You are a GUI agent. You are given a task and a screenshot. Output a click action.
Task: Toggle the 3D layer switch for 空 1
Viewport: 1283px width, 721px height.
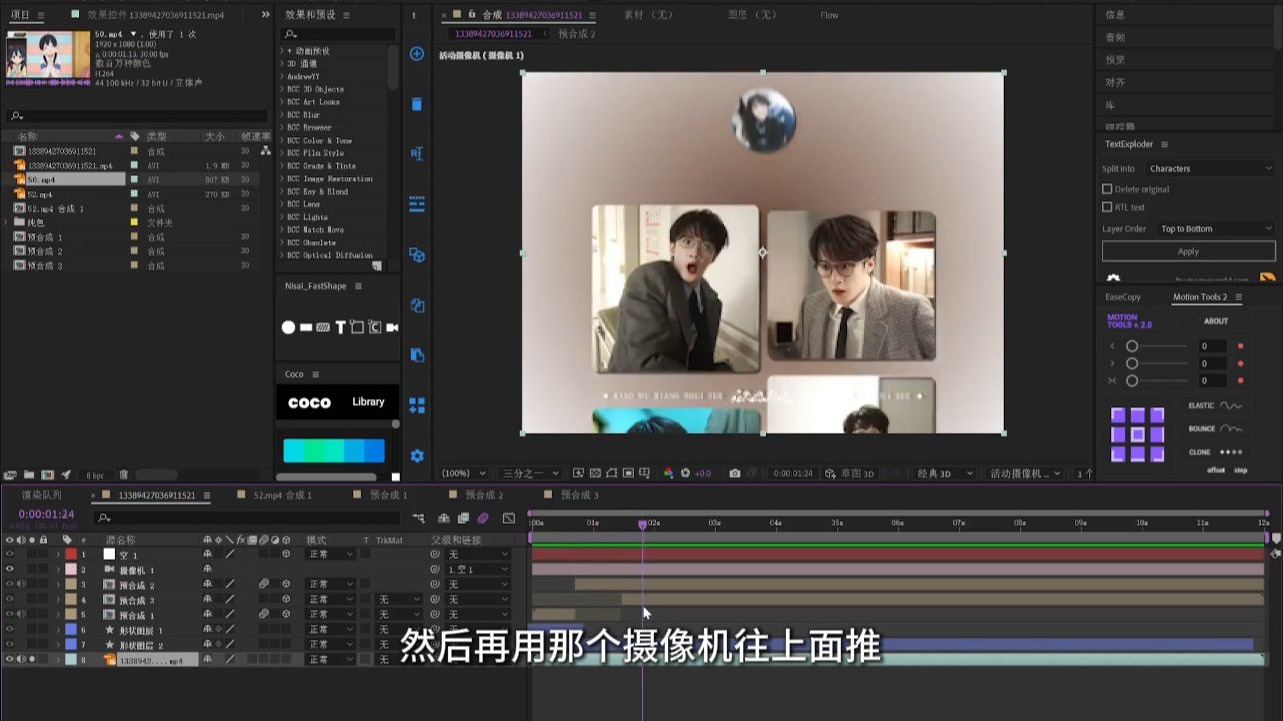286,554
